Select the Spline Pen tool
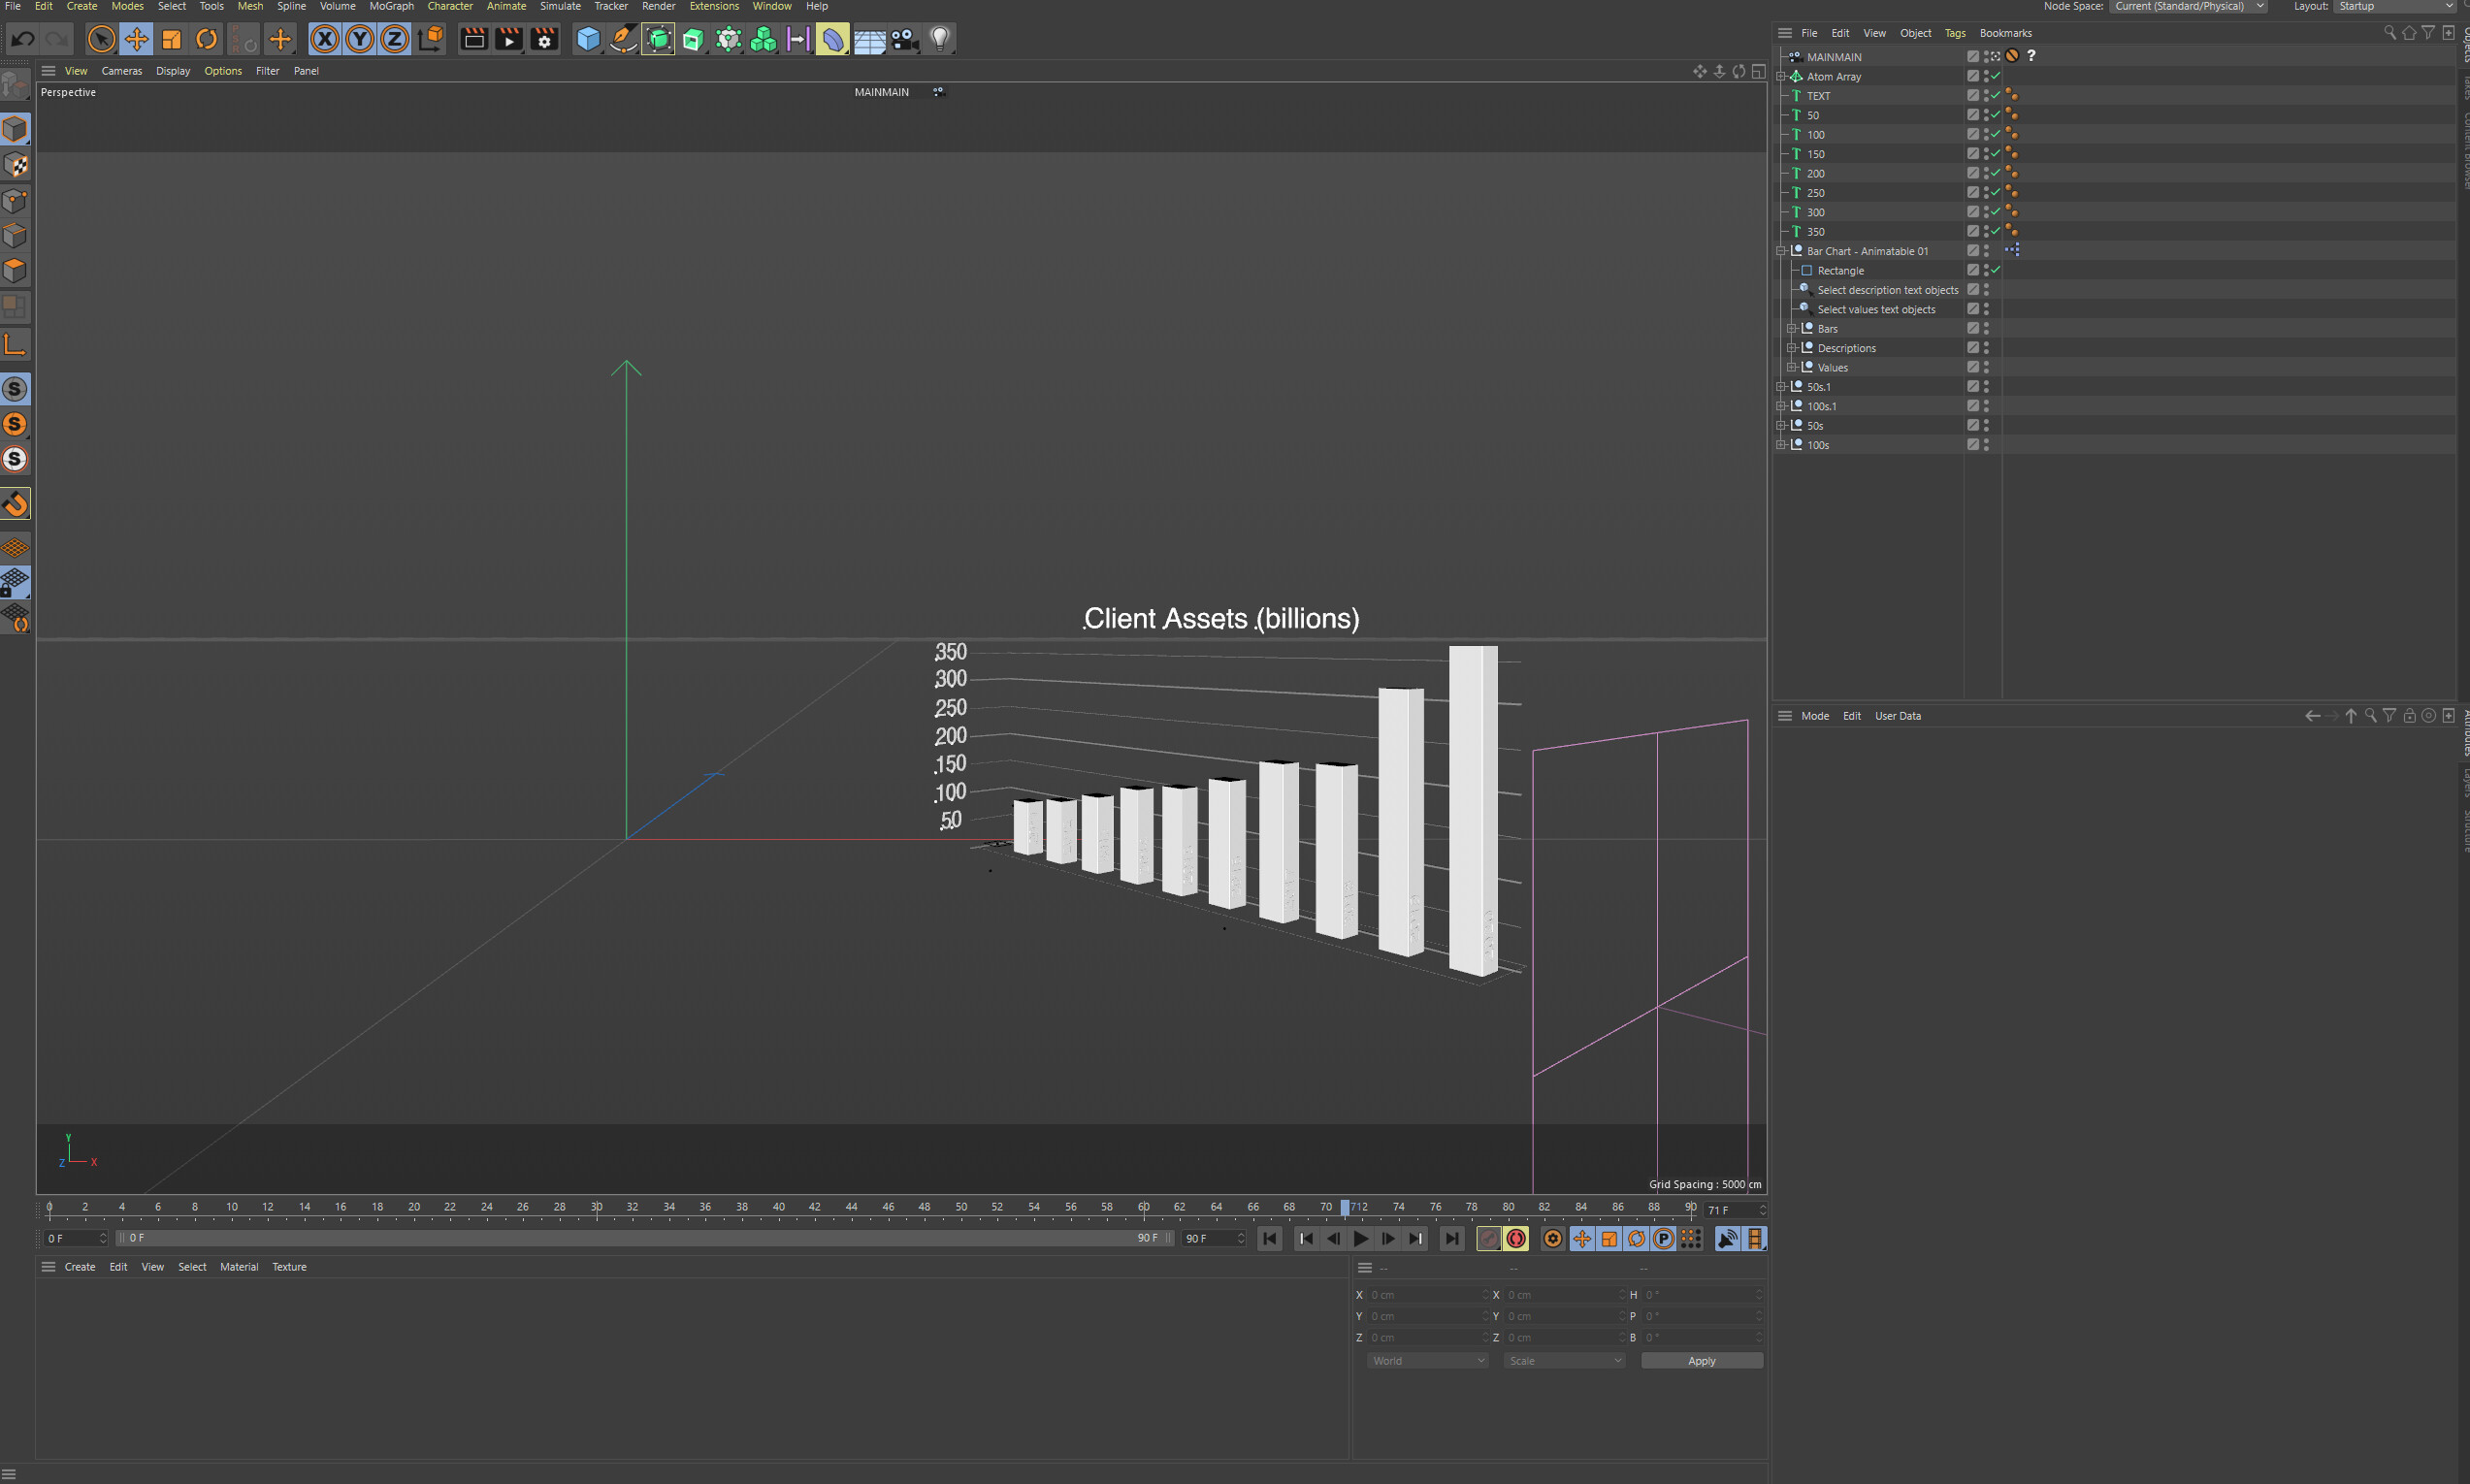This screenshot has width=2470, height=1484. (x=623, y=39)
